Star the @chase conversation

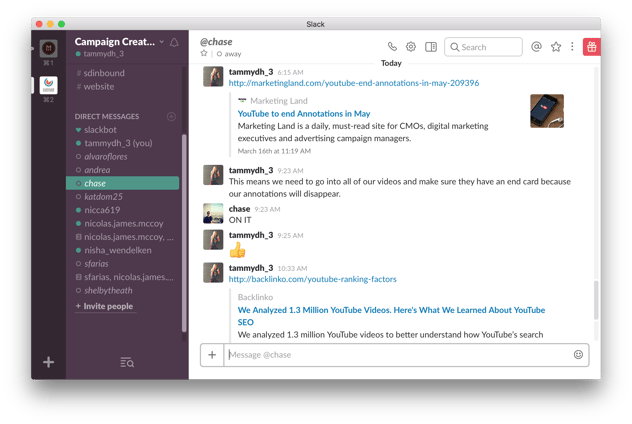(204, 53)
